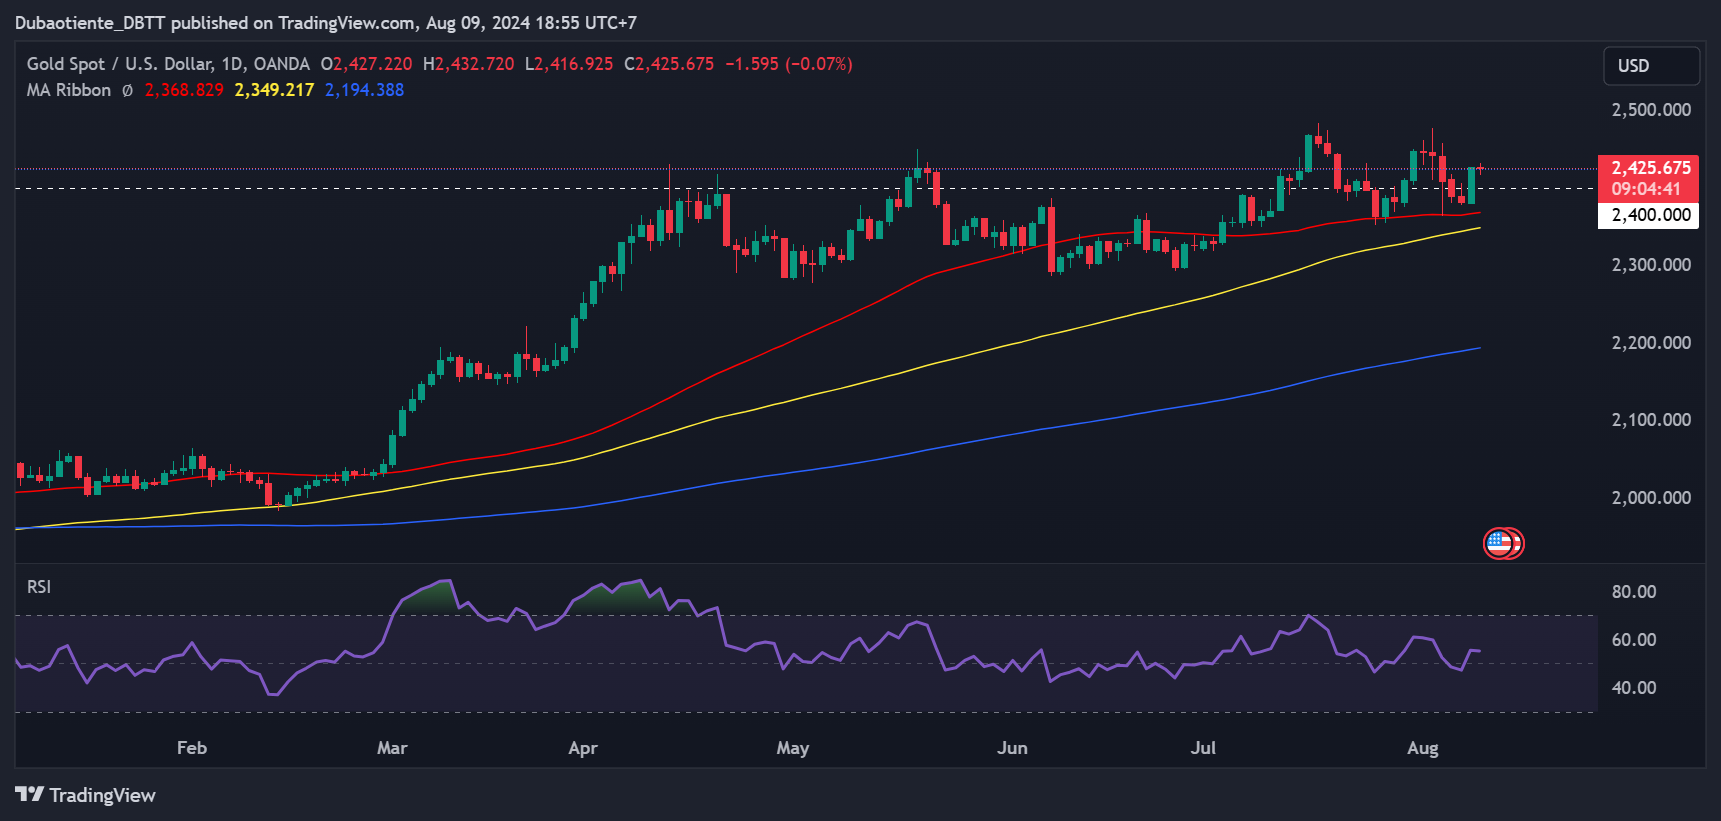1721x821 pixels.
Task: Click the 2,500.000 price axis label
Action: (x=1651, y=110)
